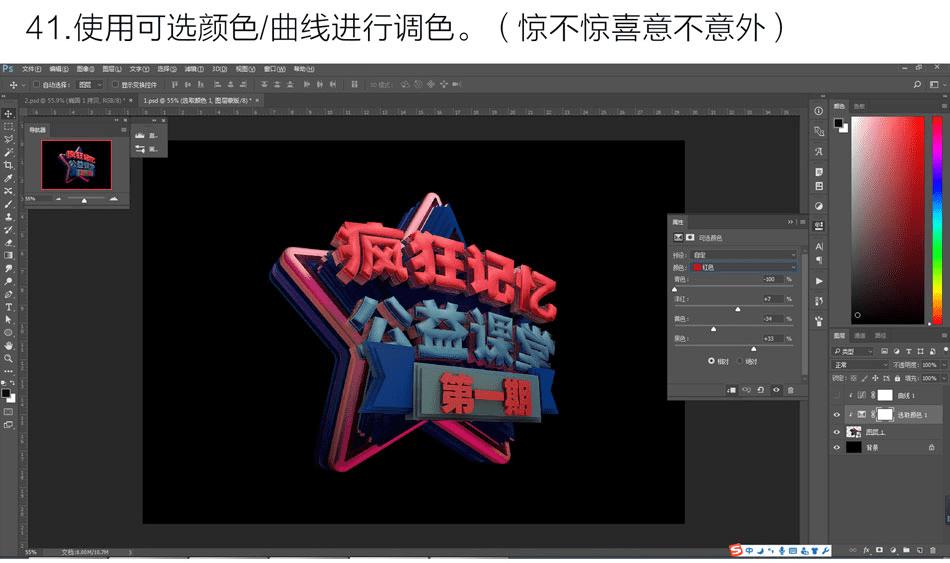The height and width of the screenshot is (563, 950).
Task: Click the magenta slider handle in Properties
Action: click(737, 309)
